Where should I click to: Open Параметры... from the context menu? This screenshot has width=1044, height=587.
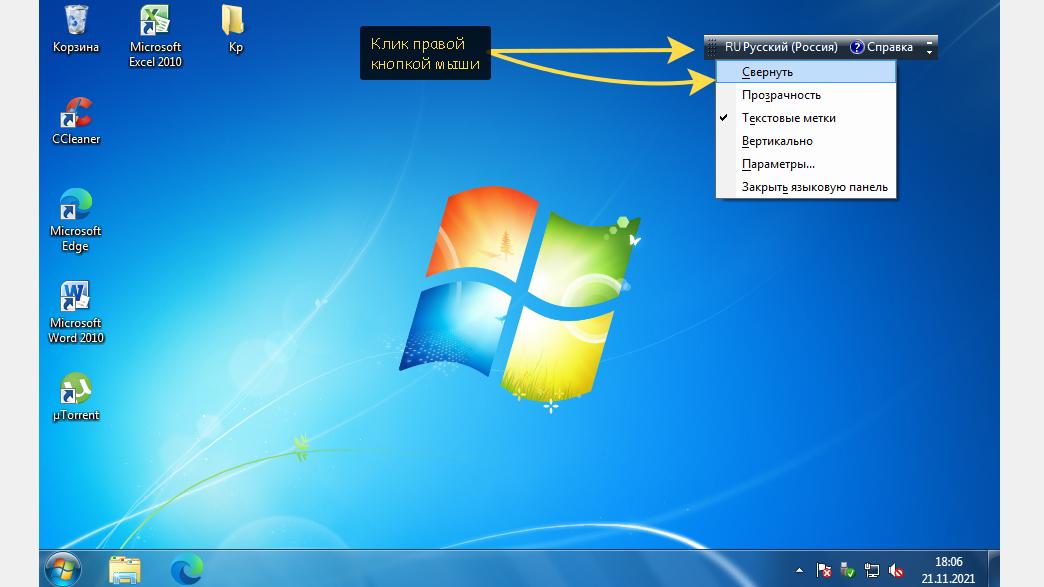806,164
